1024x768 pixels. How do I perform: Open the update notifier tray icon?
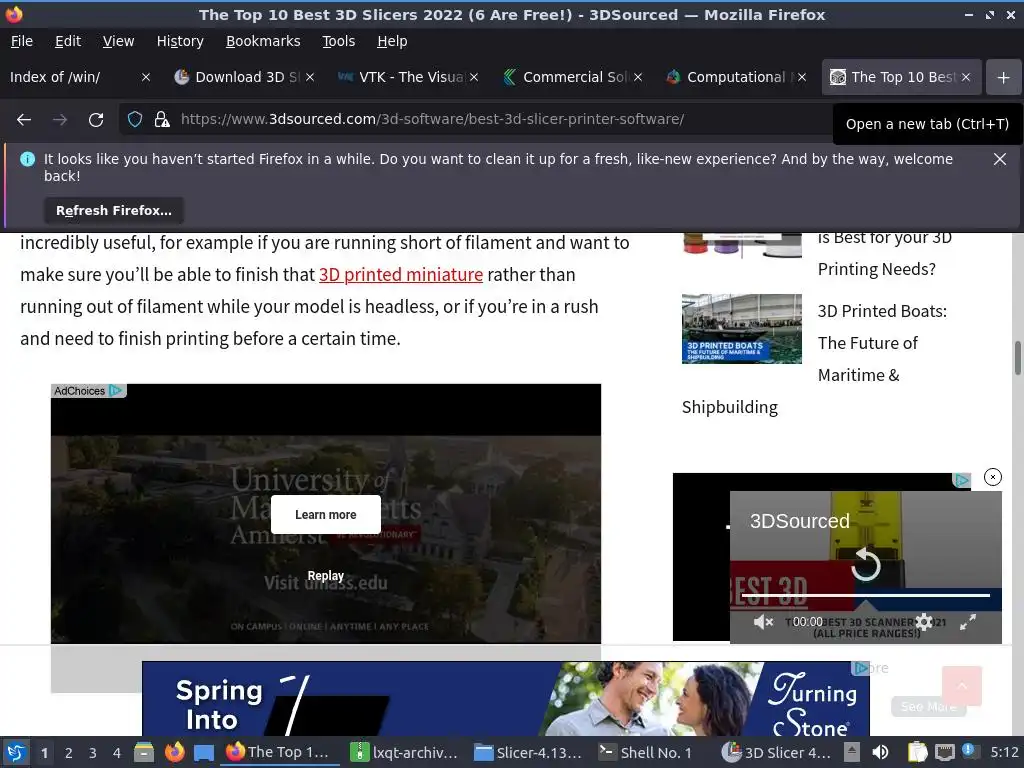coord(970,751)
